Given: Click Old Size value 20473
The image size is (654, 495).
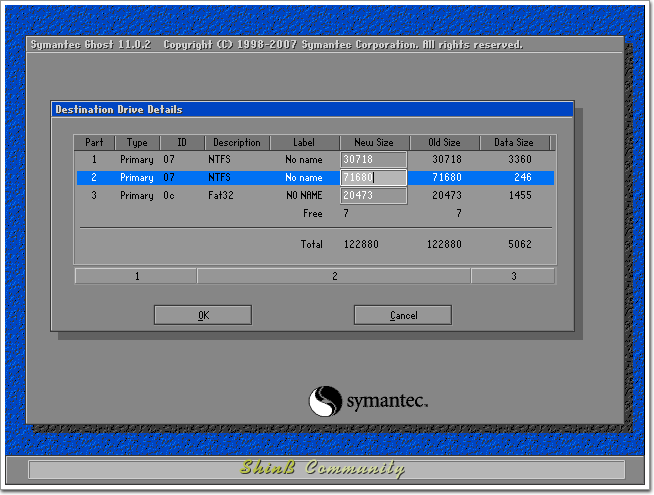Looking at the screenshot, I should pyautogui.click(x=447, y=195).
